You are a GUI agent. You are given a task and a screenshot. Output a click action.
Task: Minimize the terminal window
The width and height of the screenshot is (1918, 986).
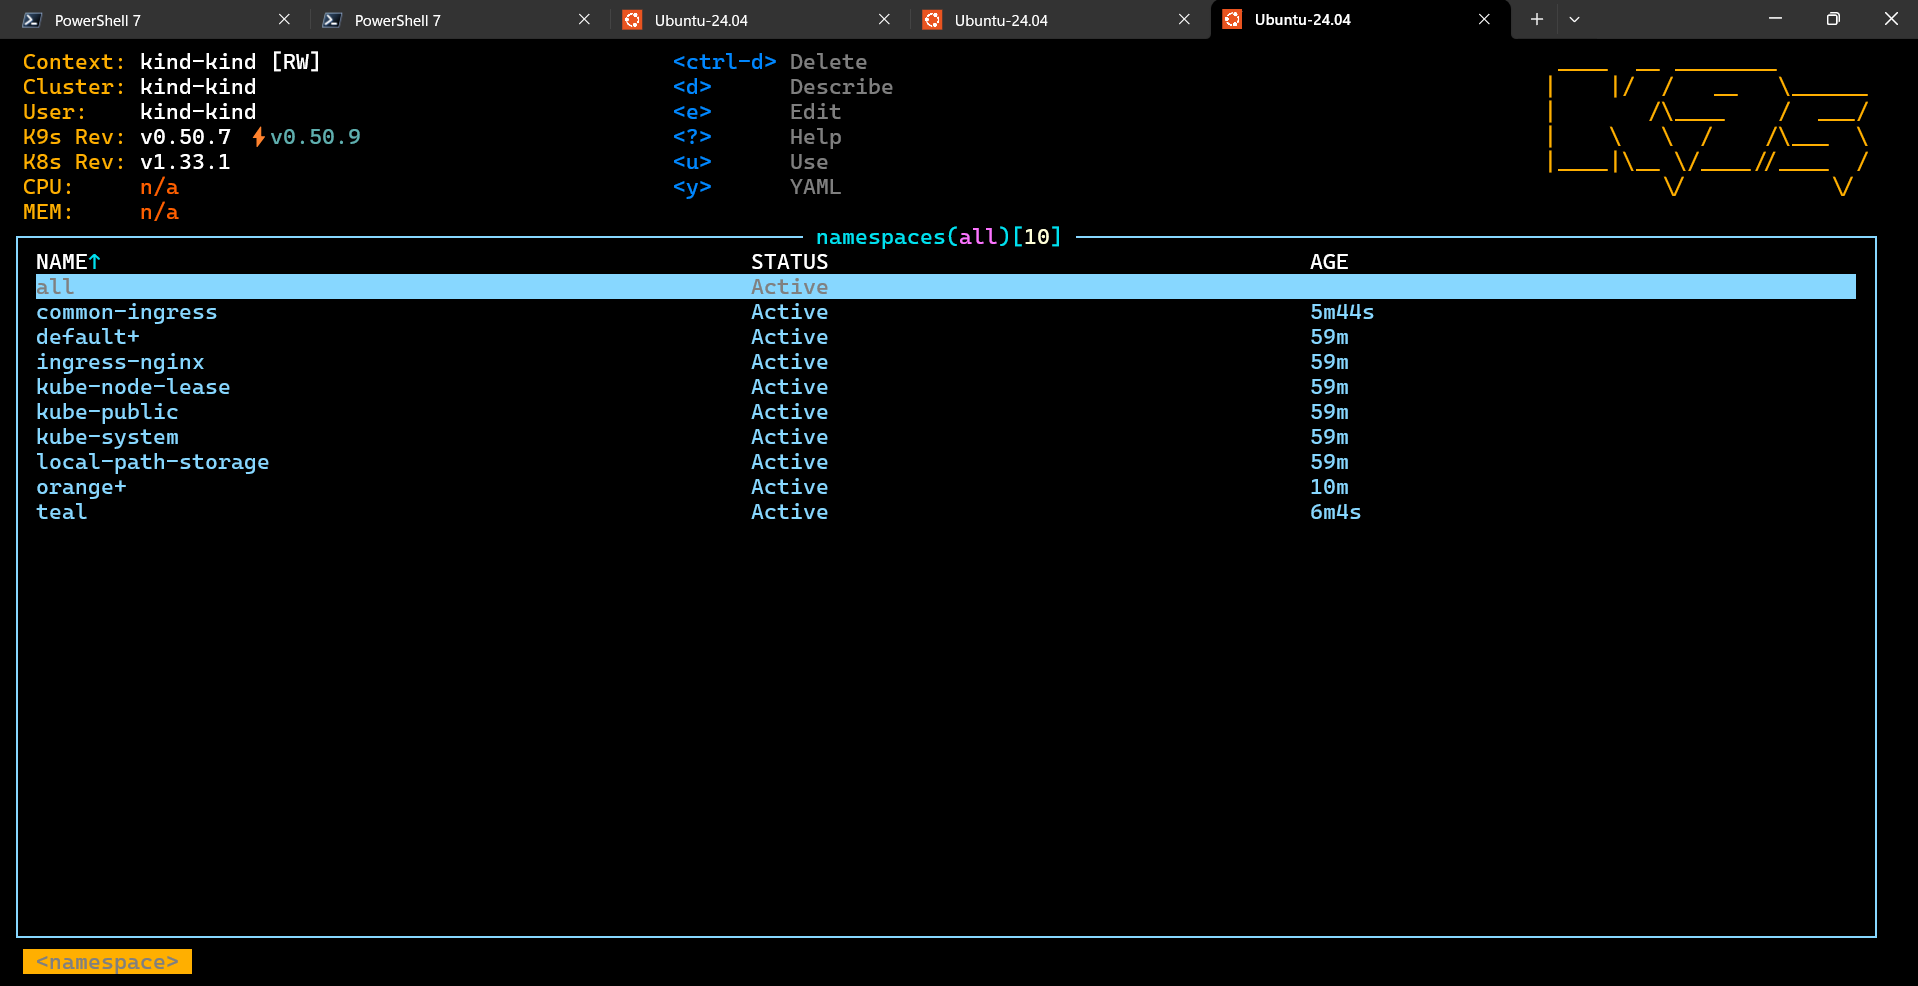tap(1775, 19)
